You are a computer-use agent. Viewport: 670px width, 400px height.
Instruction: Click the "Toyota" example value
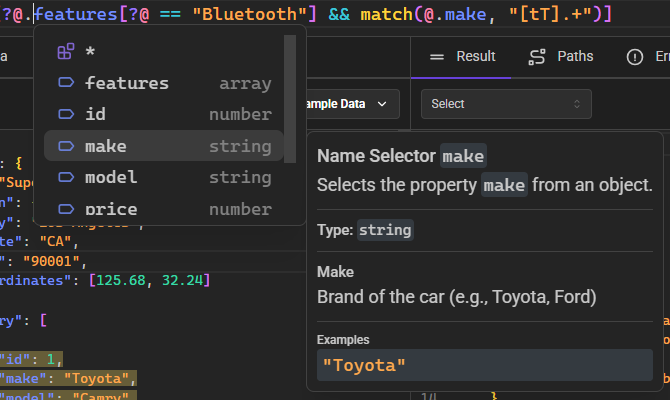[364, 365]
